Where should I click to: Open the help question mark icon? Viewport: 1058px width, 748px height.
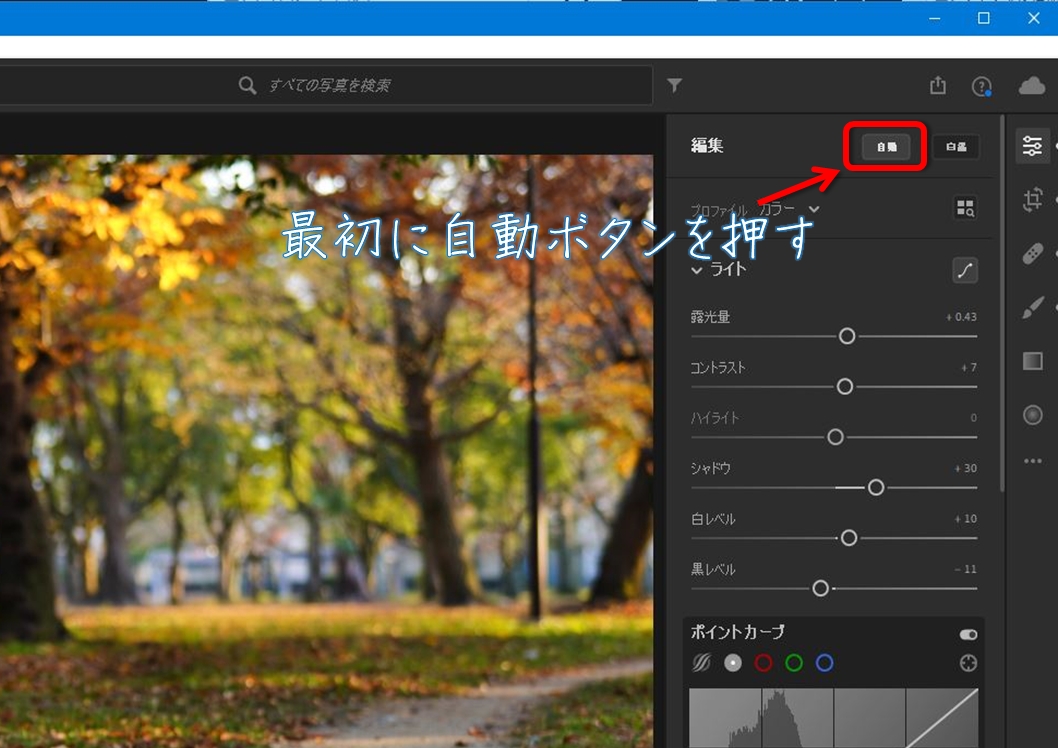tap(982, 87)
